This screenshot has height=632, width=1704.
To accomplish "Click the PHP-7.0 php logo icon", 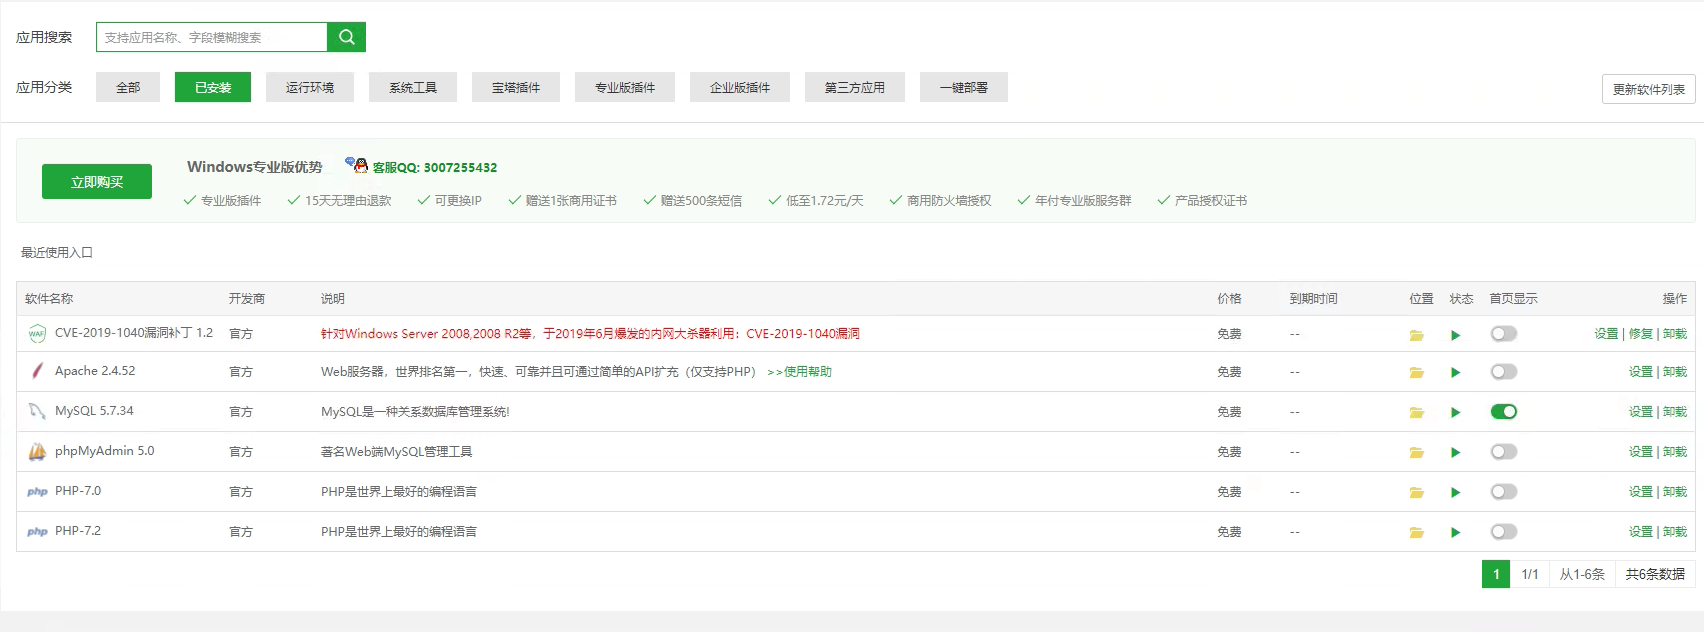I will tap(37, 492).
